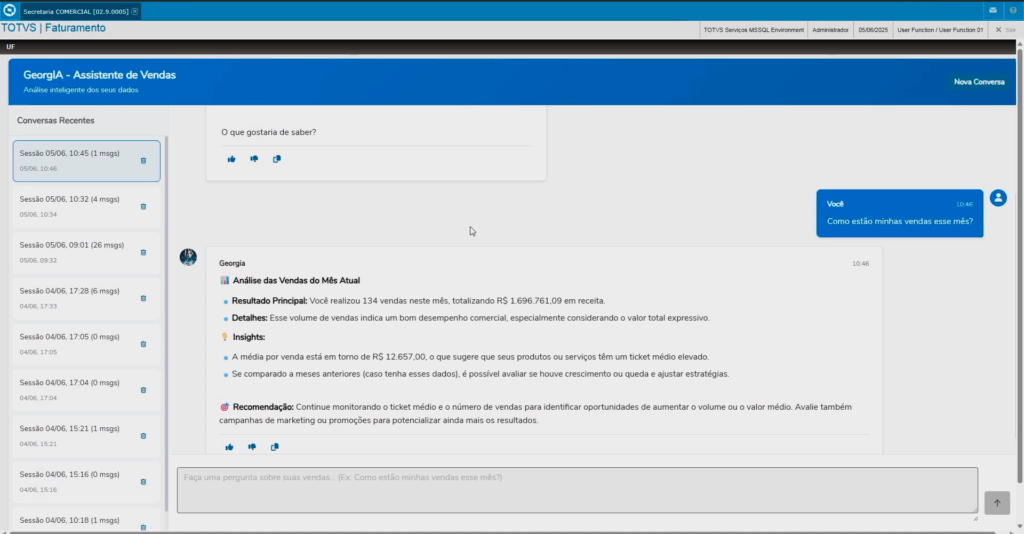Viewport: 1024px width, 534px height.
Task: Click the 05/06/2025 date label
Action: pos(873,30)
